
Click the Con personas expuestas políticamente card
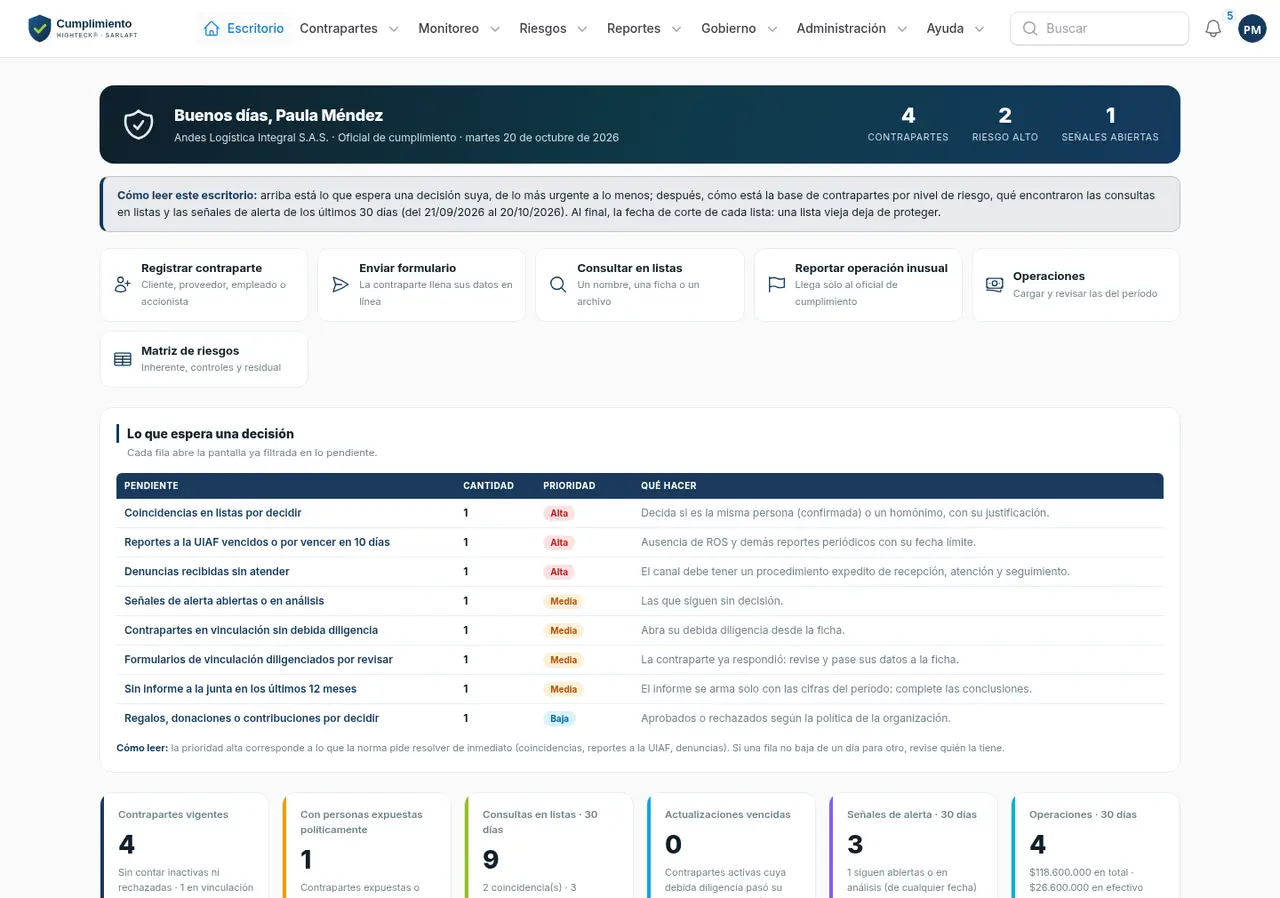366,846
